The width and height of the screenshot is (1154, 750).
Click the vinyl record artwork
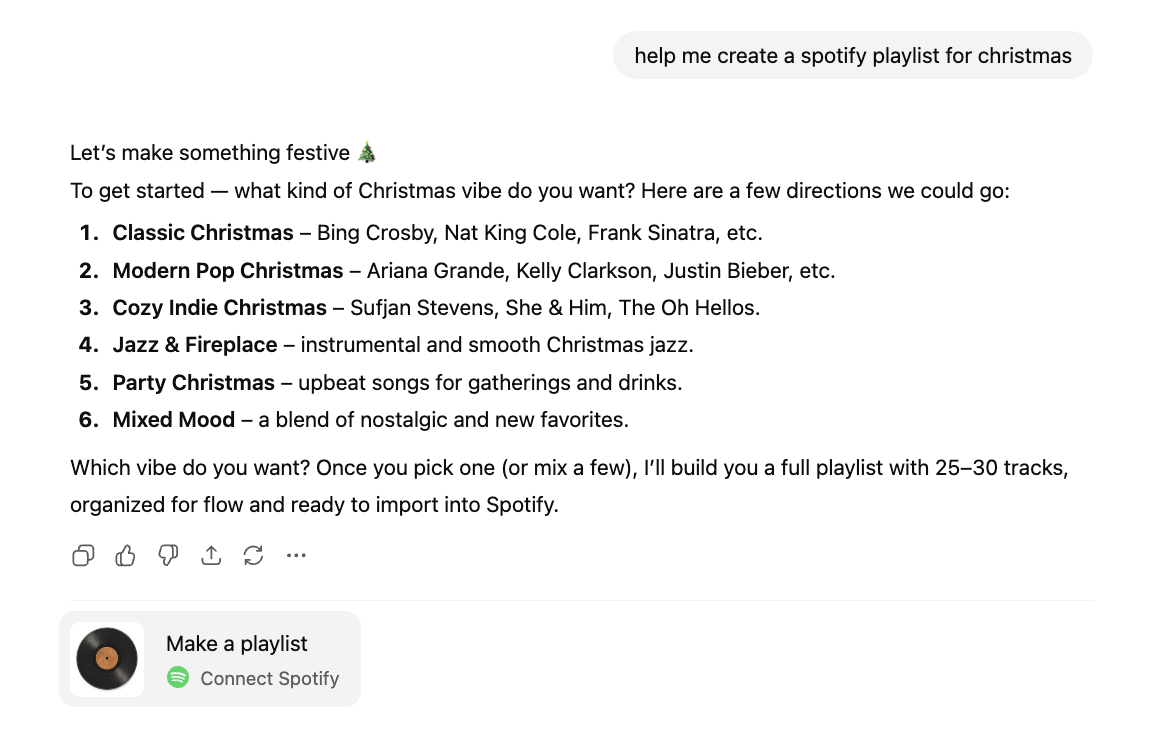(107, 658)
